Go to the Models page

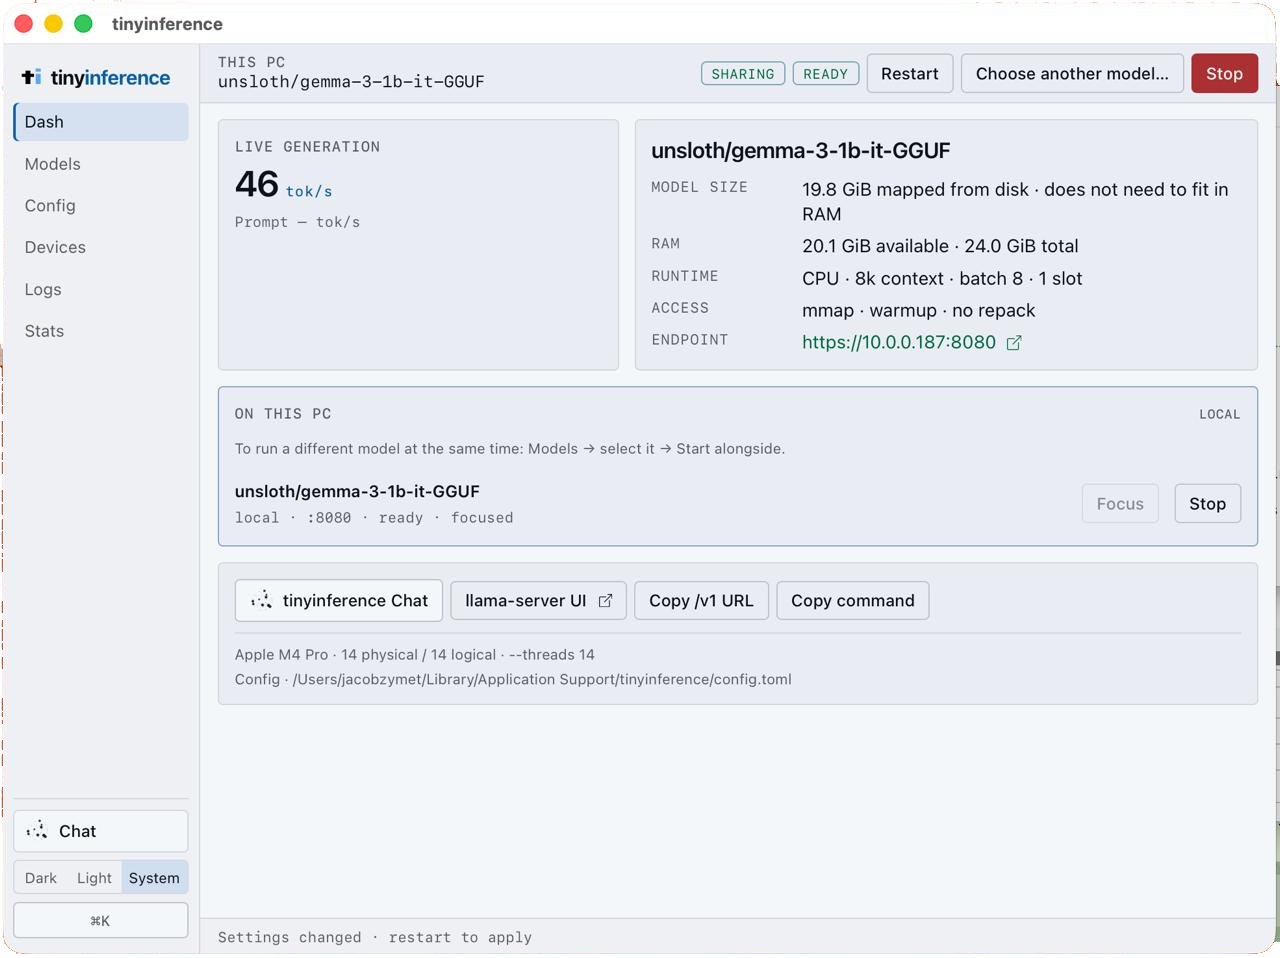(x=101, y=164)
